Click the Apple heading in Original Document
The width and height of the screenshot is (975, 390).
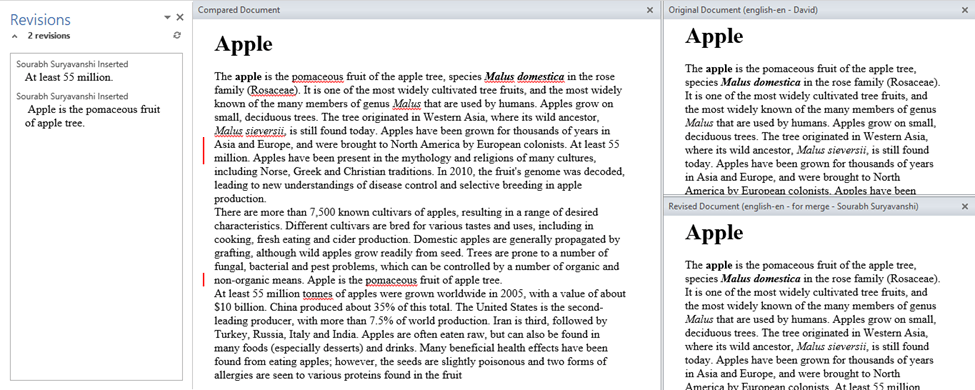click(714, 36)
